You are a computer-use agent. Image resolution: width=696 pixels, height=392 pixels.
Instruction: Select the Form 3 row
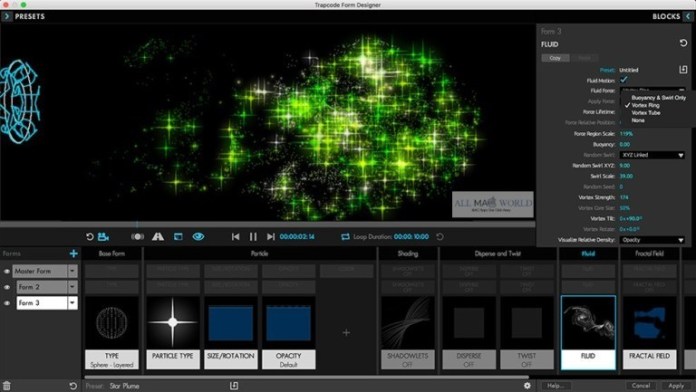pos(42,303)
